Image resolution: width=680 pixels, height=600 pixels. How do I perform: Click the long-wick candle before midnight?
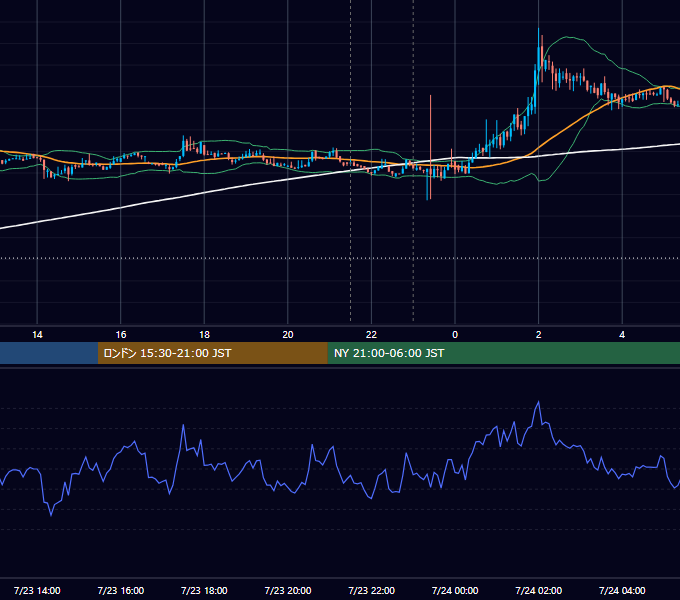430,147
